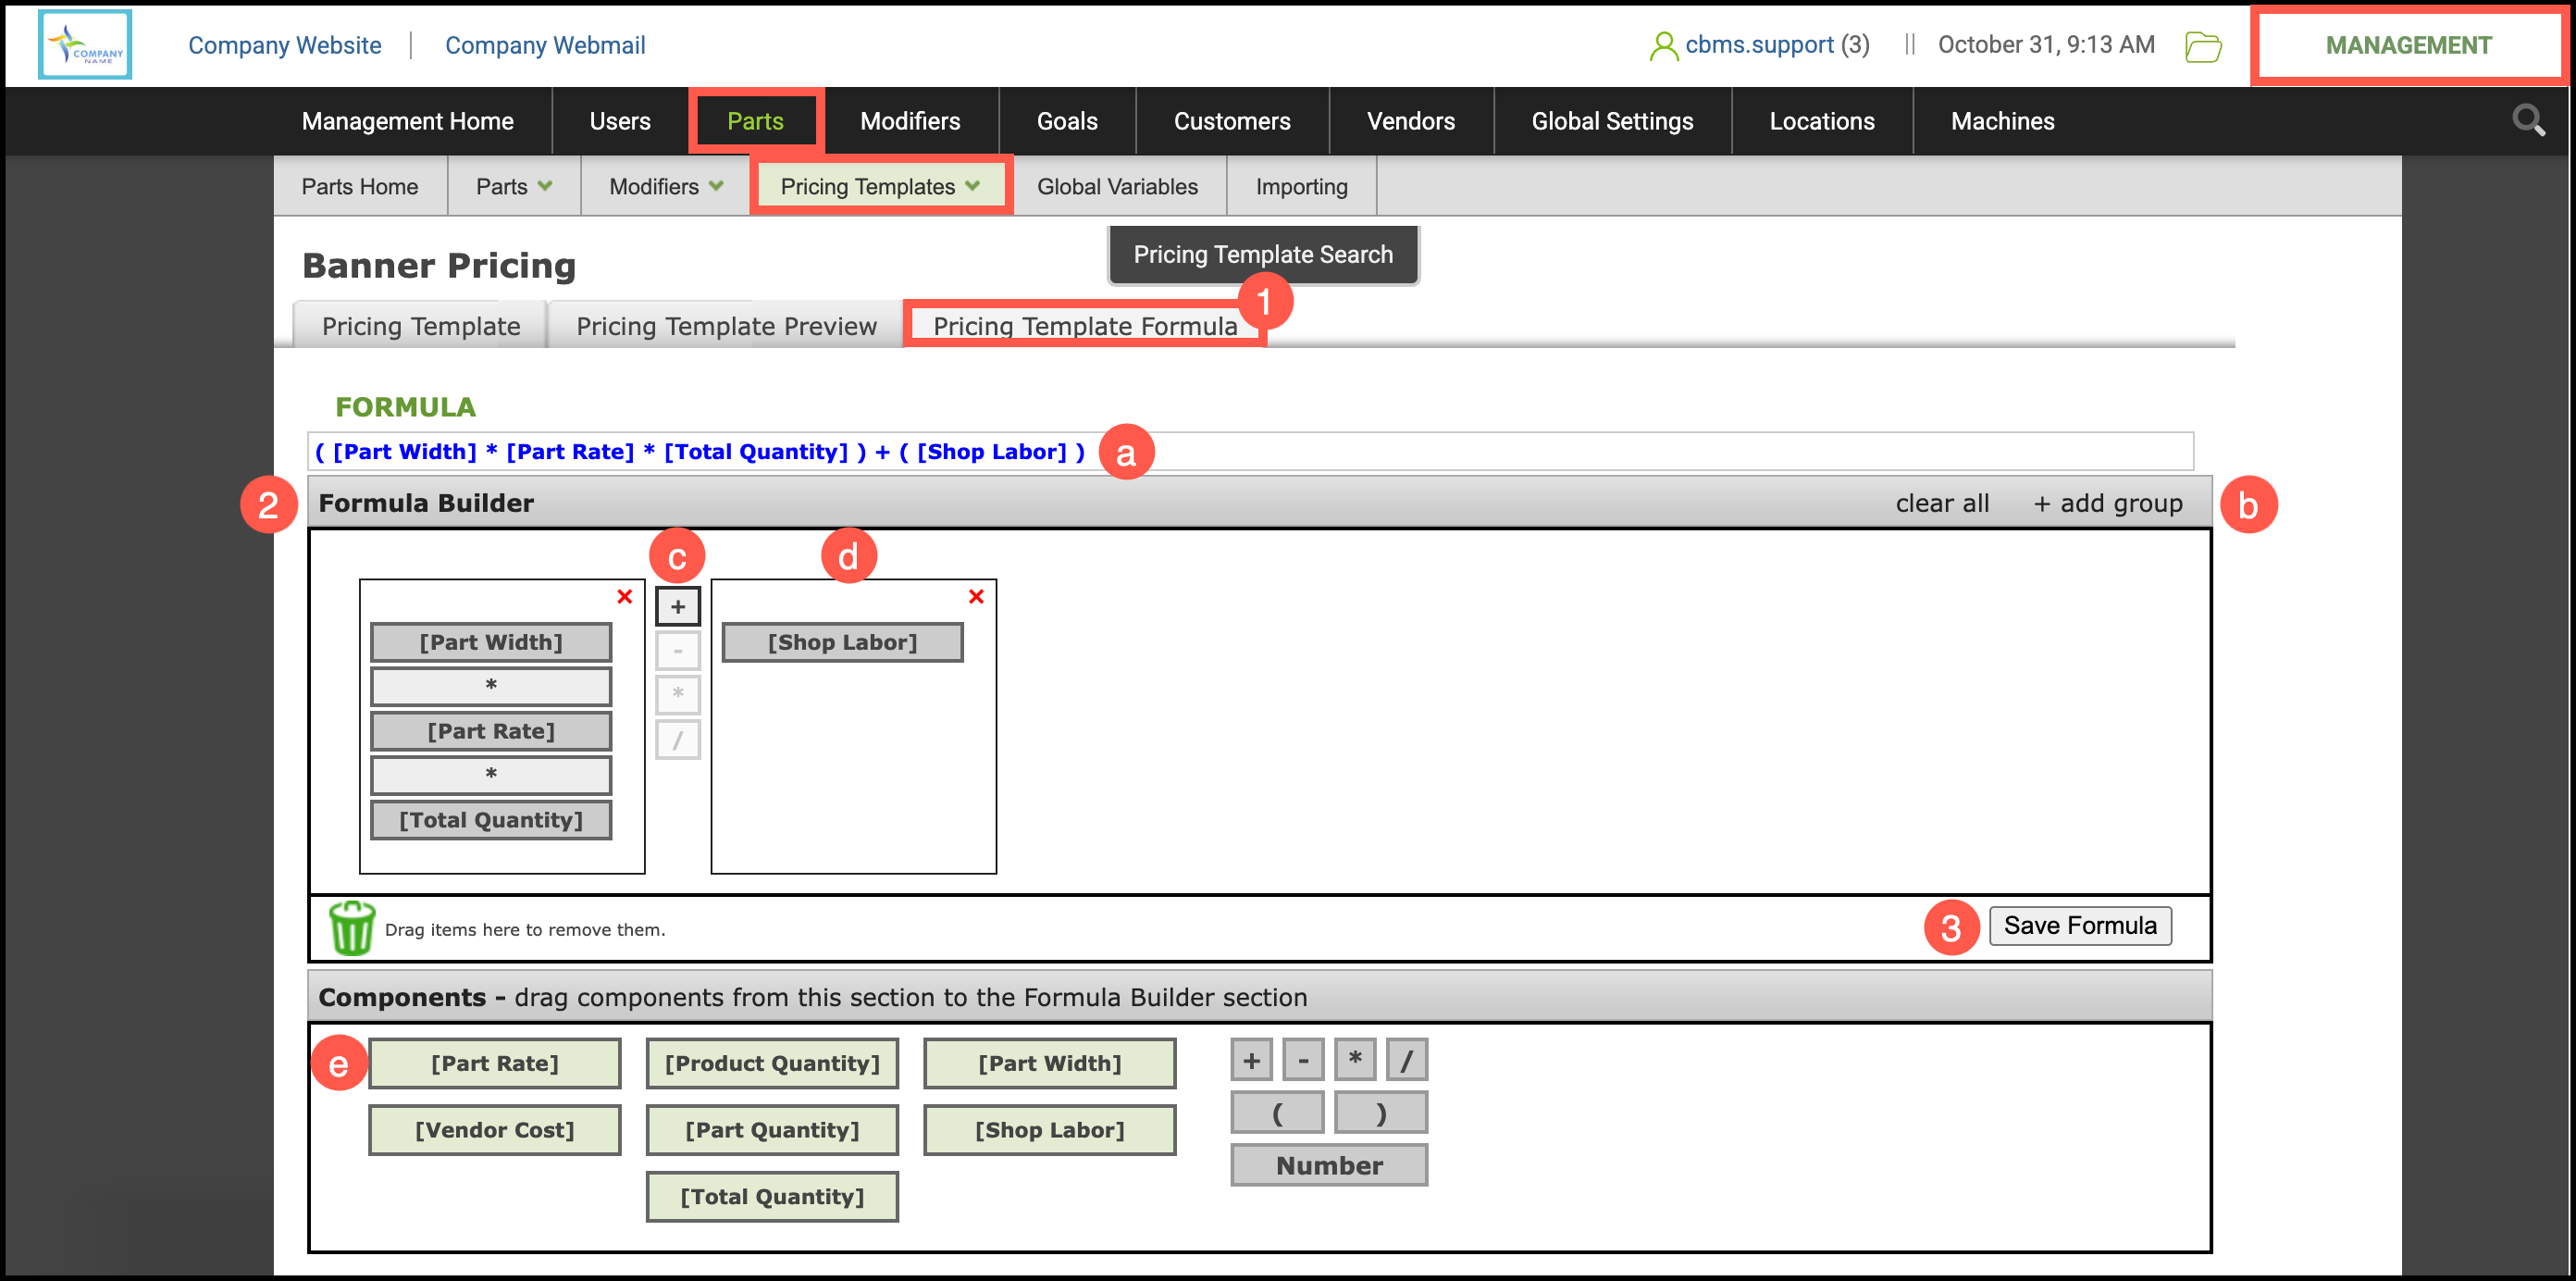2576x1281 pixels.
Task: Open the green folder icon
Action: (2203, 46)
